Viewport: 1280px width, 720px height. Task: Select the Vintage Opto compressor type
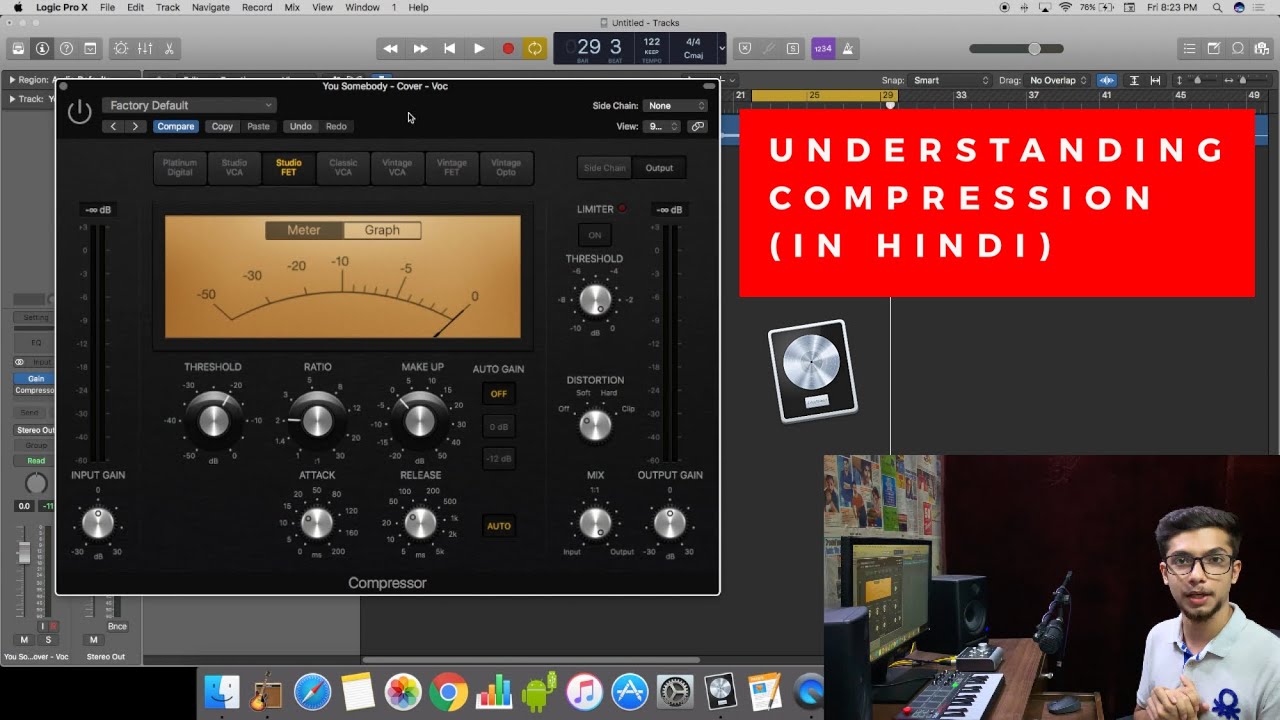pyautogui.click(x=506, y=168)
